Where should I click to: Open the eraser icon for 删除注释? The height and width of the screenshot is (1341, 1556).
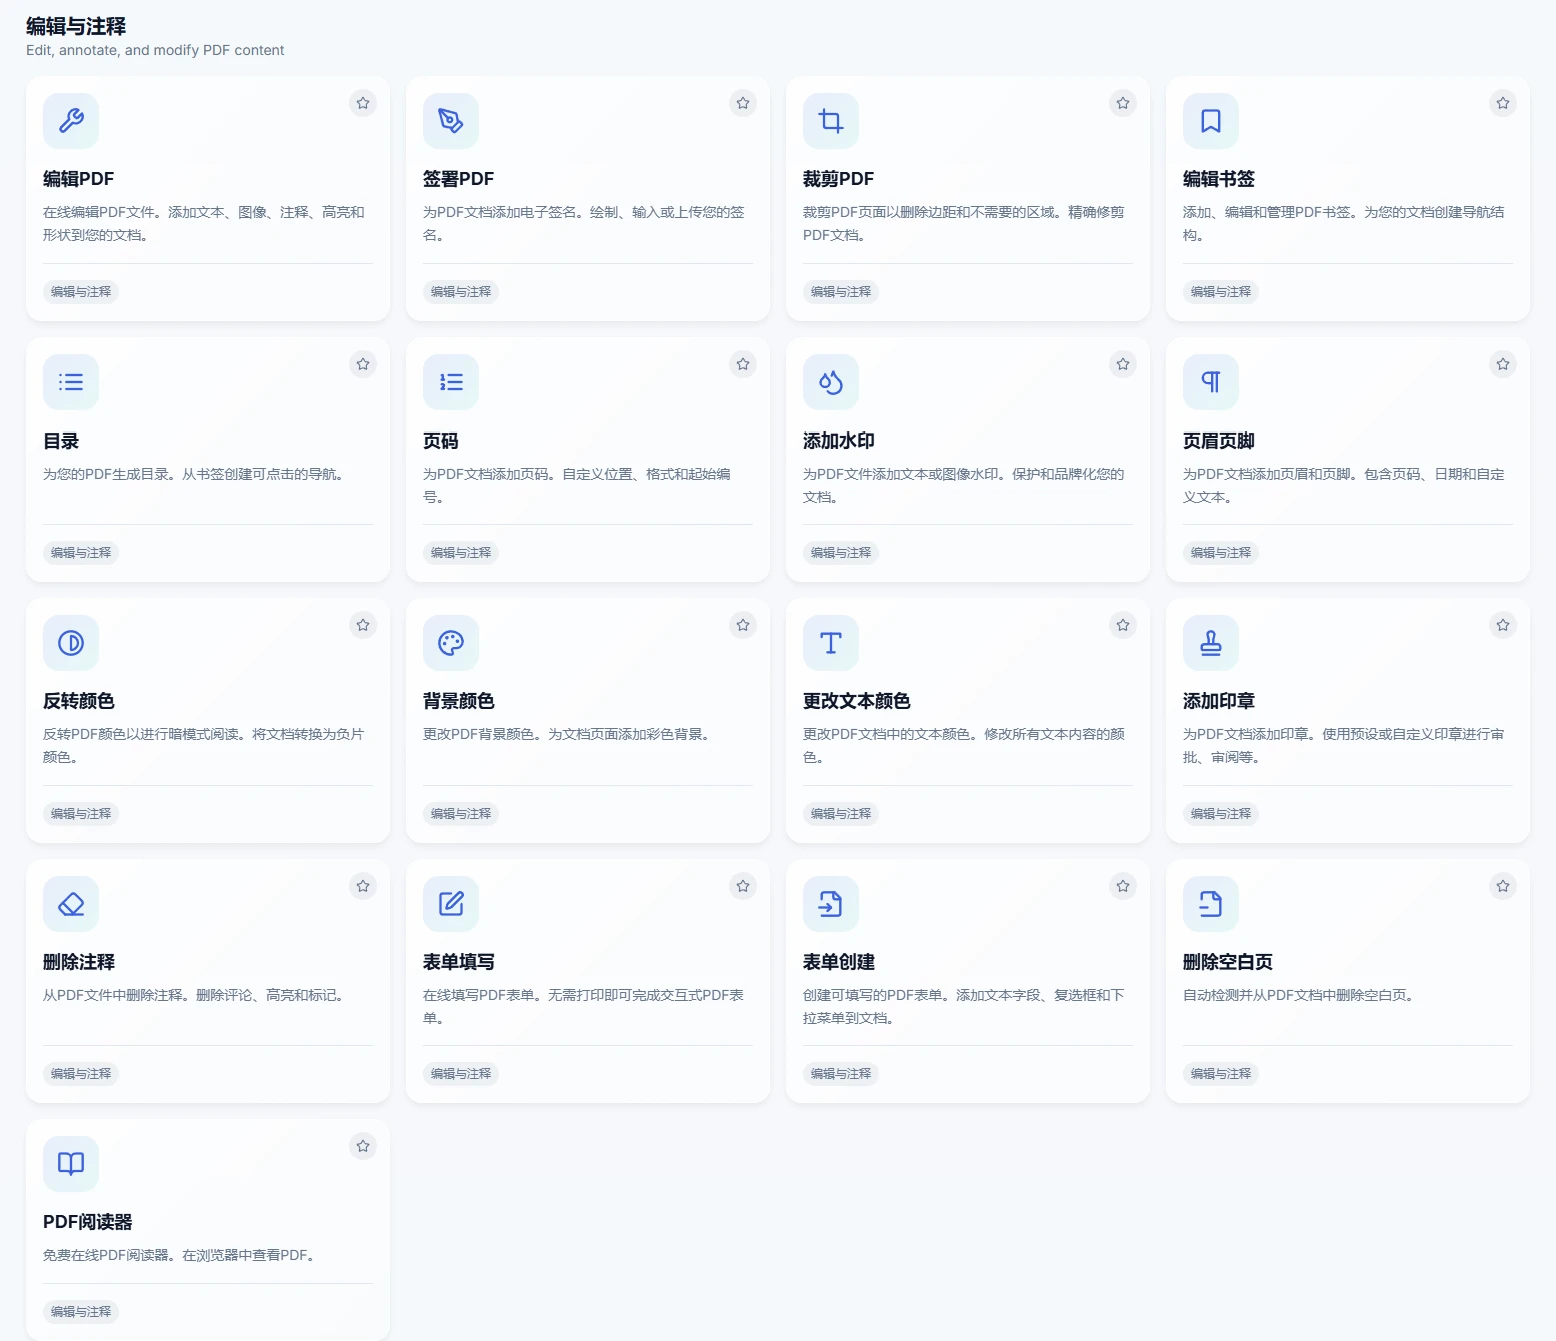[71, 904]
